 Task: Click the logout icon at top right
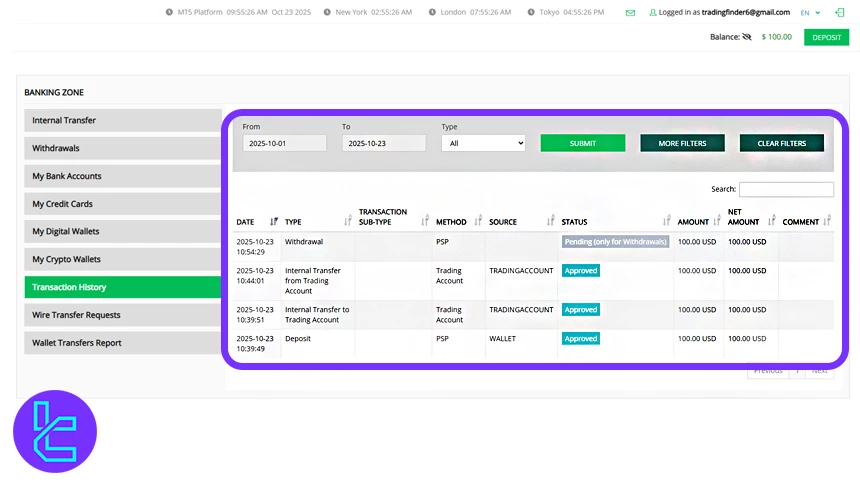(x=839, y=12)
